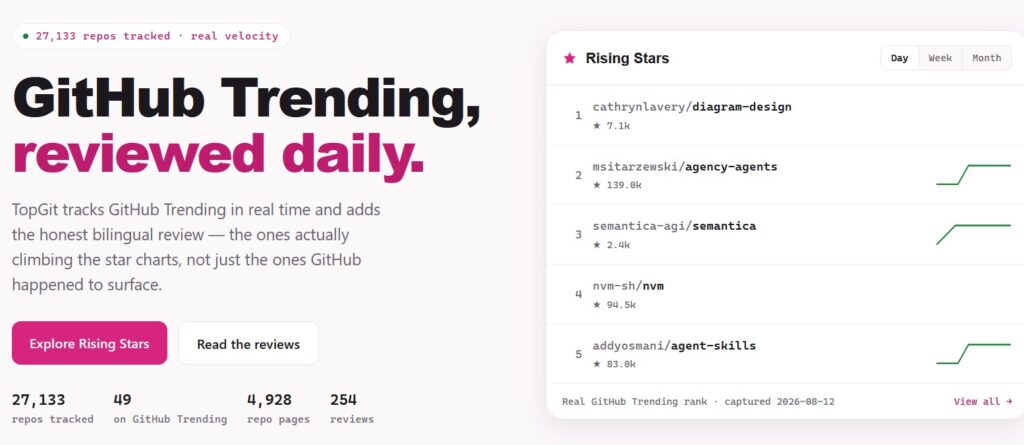1024x445 pixels.
Task: Click the star count 94.5k under nvm
Action: [x=614, y=305]
